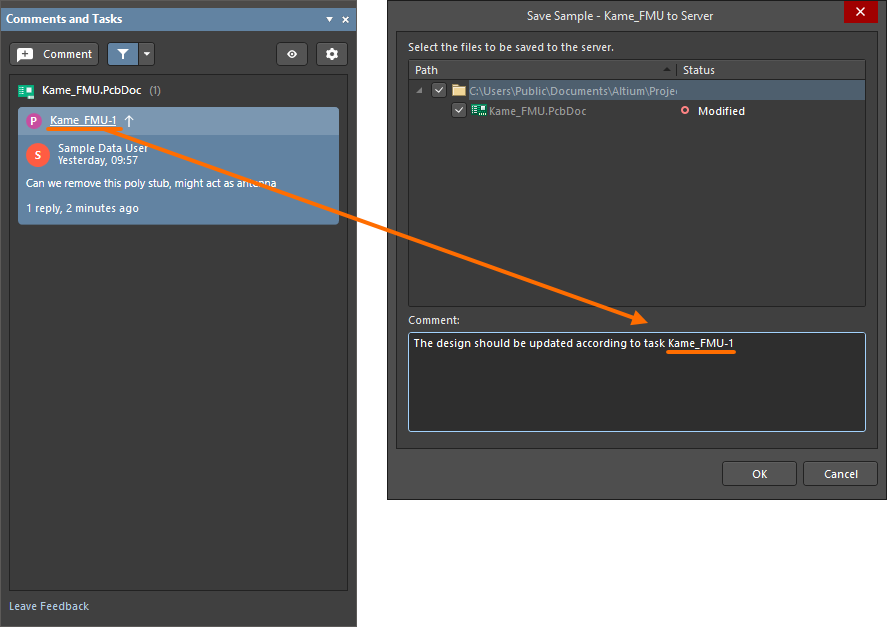Image resolution: width=887 pixels, height=627 pixels.
Task: Click the red S user avatar
Action: click(37, 154)
